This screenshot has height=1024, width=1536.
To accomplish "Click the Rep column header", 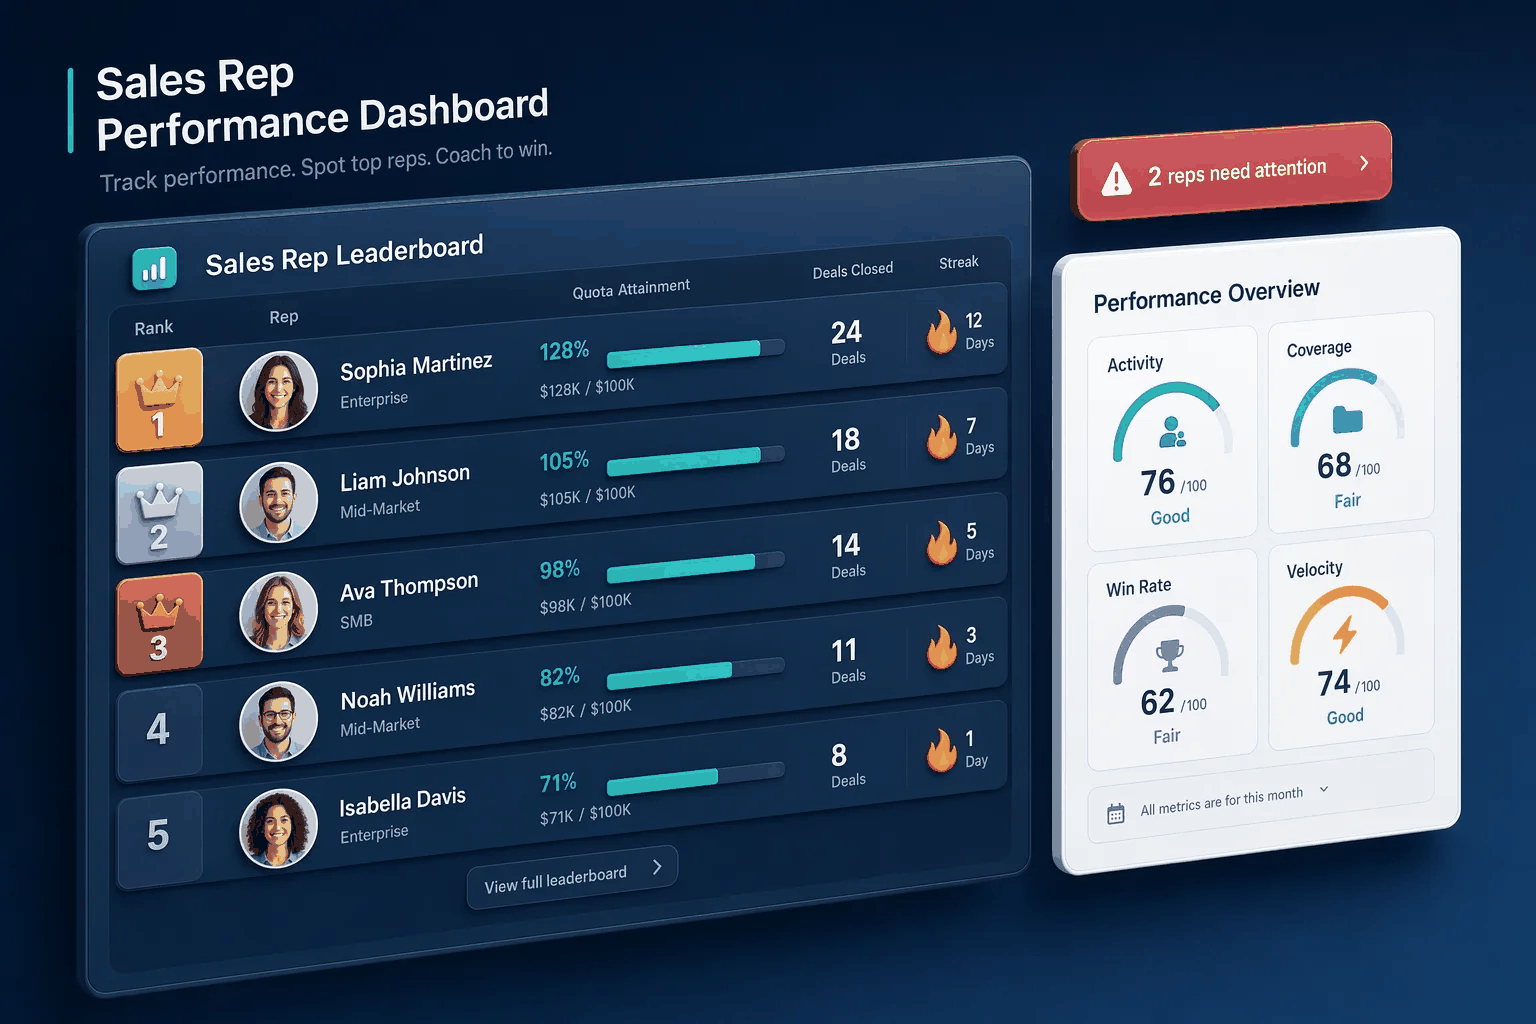I will click(x=284, y=317).
